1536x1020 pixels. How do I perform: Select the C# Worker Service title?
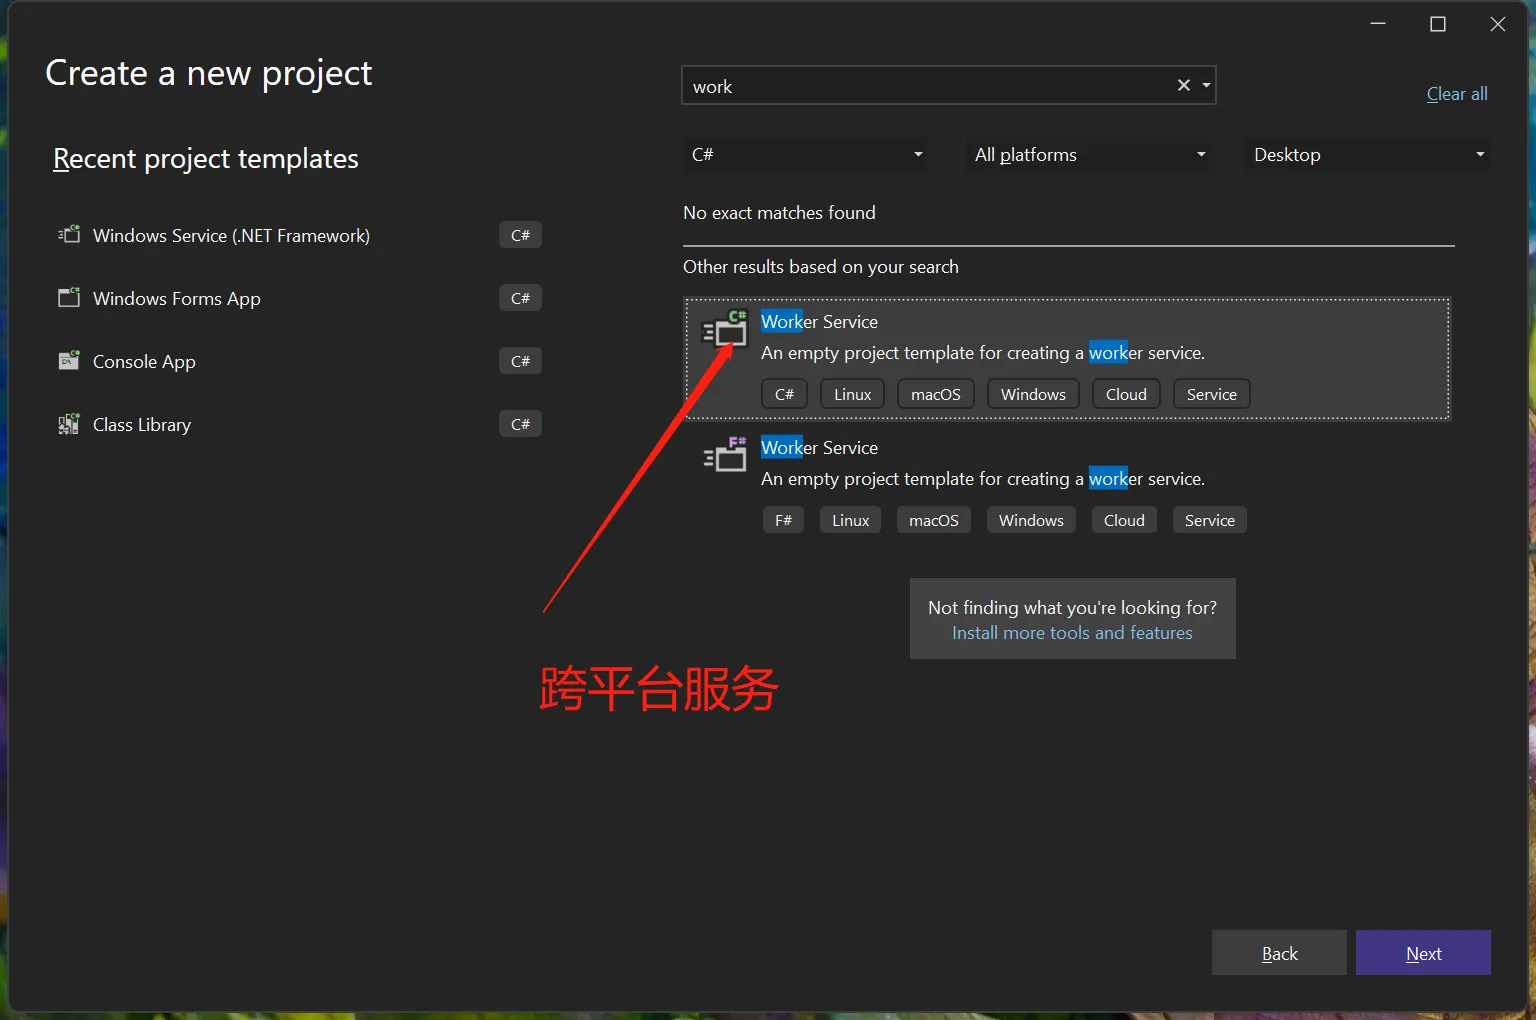click(x=819, y=321)
